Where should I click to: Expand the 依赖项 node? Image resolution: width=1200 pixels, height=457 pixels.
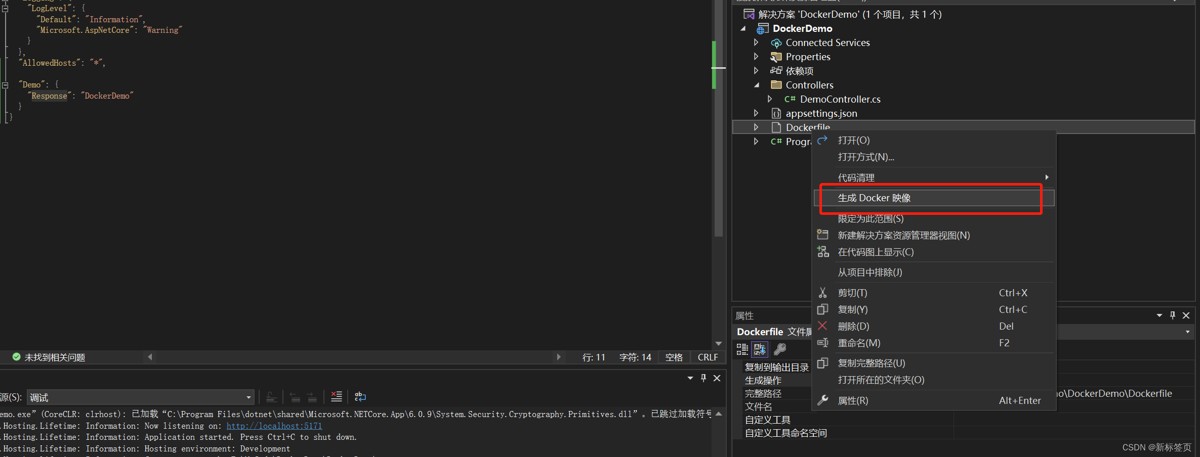point(757,71)
